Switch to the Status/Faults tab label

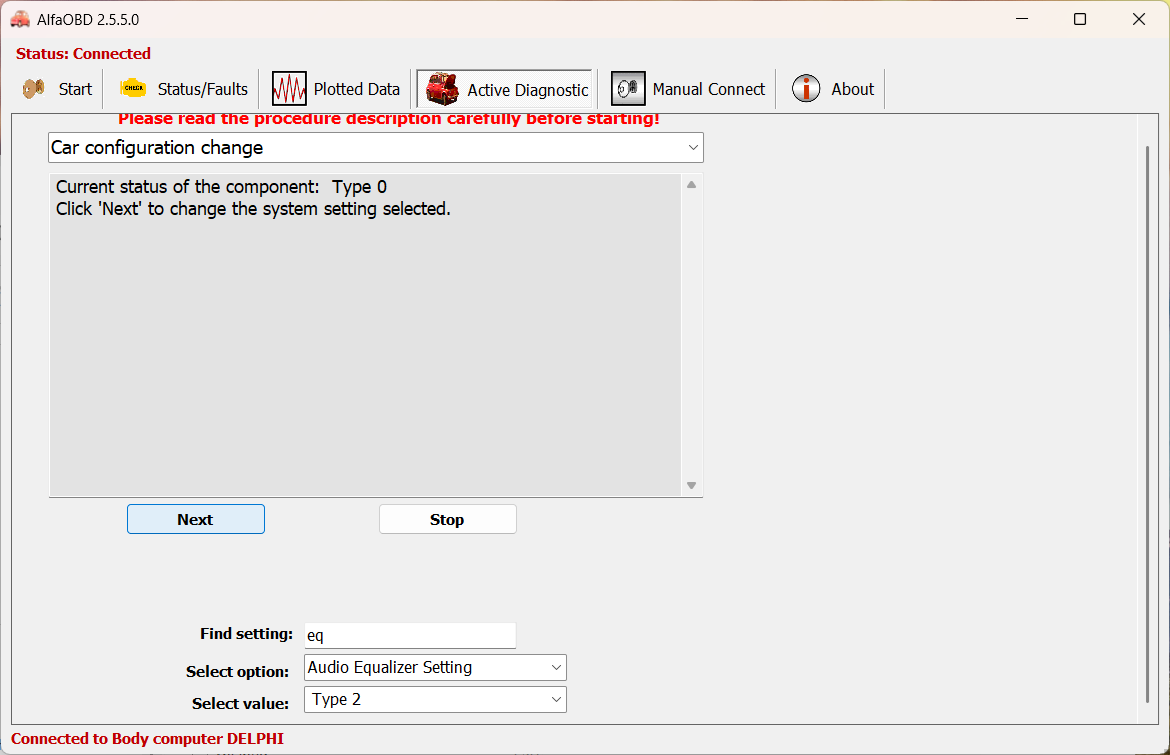pos(202,89)
